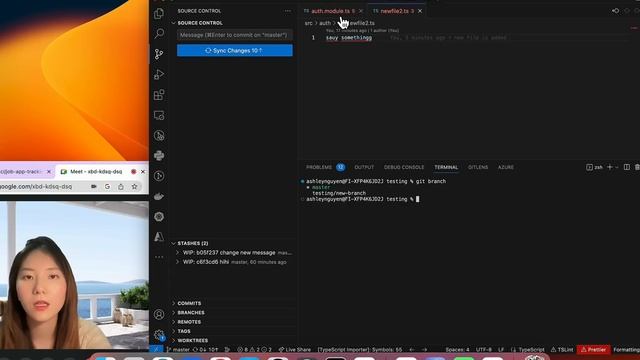Click TSLint warning in status bar
The width and height of the screenshot is (640, 360).
click(562, 349)
